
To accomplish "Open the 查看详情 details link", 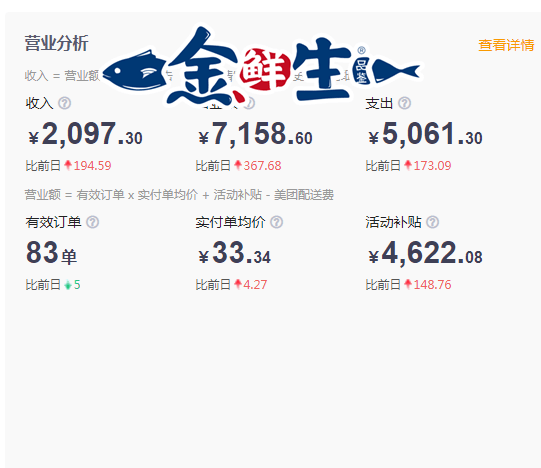I will coord(506,45).
